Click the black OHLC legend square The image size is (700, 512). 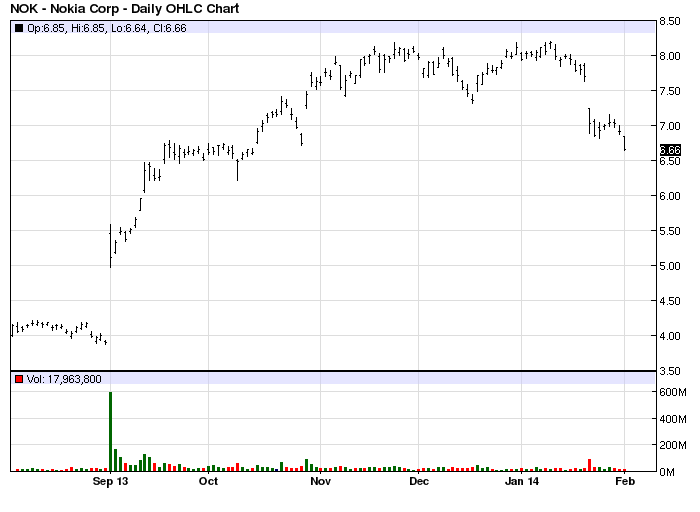tap(19, 28)
